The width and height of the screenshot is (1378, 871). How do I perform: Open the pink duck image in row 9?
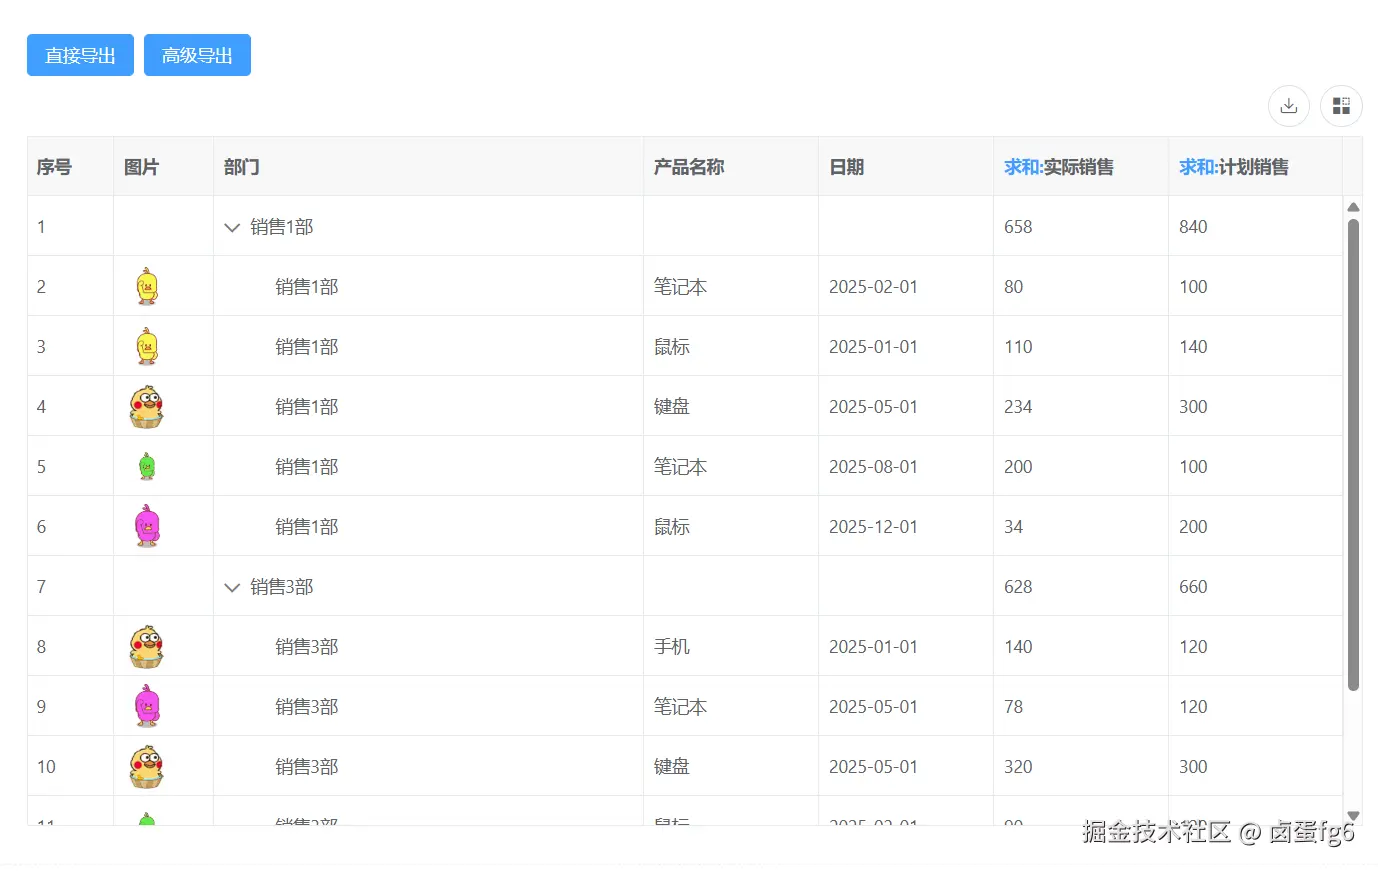[x=147, y=706]
